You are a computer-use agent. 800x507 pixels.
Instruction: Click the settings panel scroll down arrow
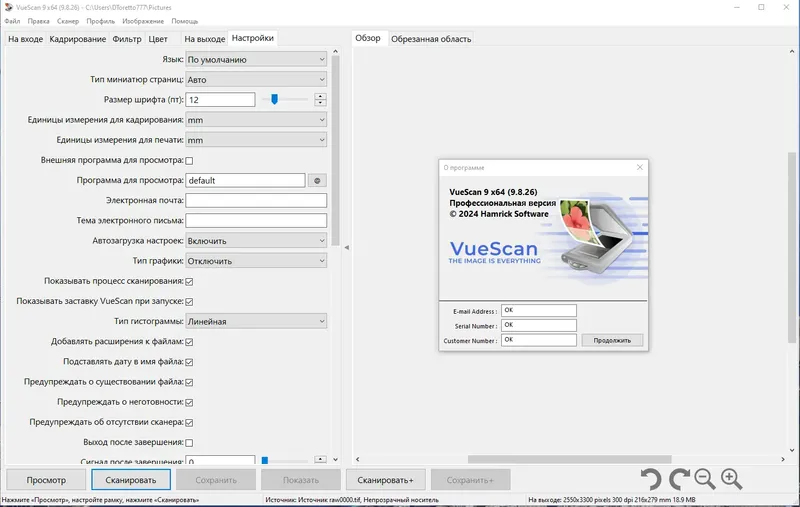(335, 460)
